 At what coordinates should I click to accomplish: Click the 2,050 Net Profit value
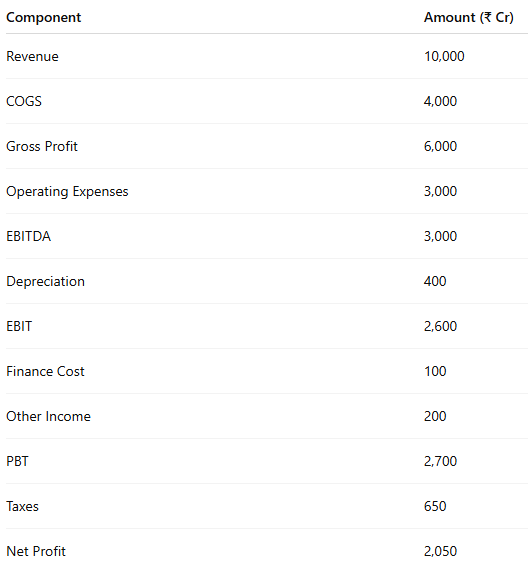click(x=440, y=551)
